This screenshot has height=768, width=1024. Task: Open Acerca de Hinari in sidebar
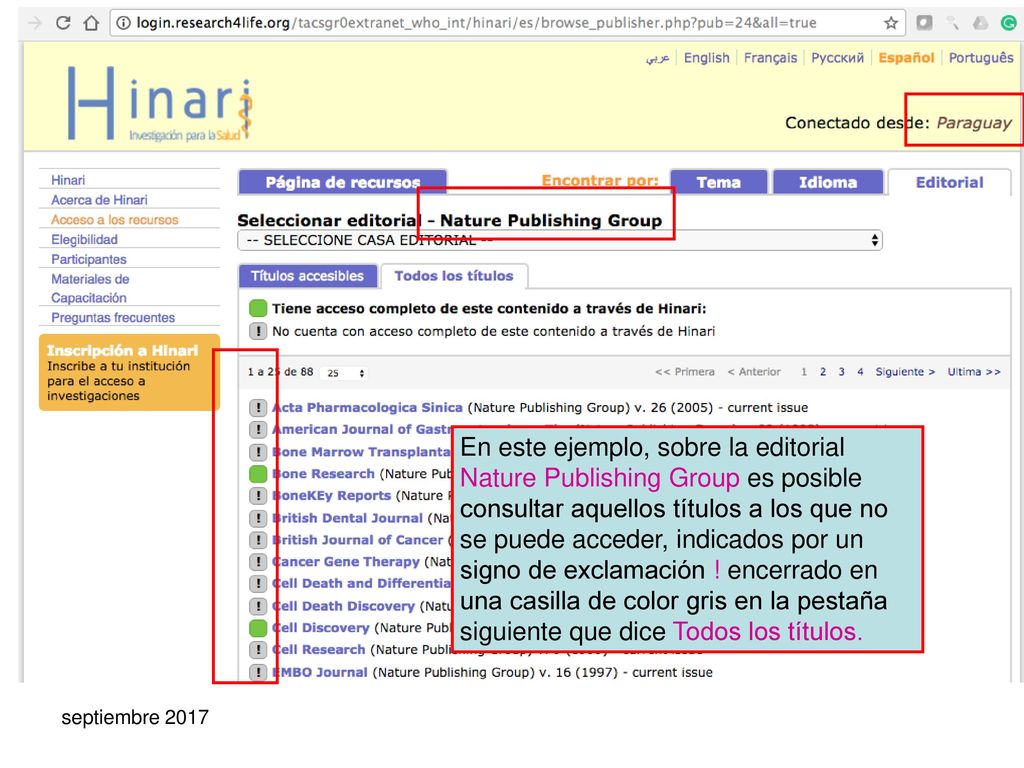(99, 200)
